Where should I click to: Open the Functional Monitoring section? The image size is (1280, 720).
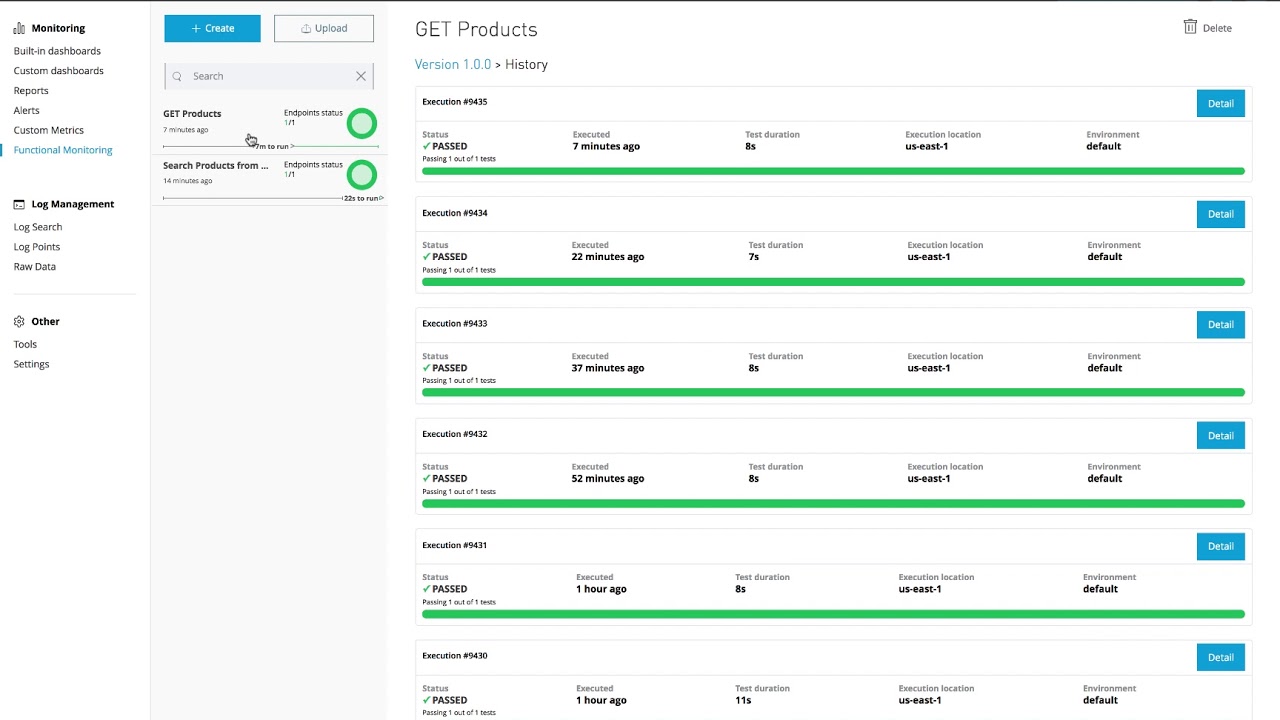(63, 150)
